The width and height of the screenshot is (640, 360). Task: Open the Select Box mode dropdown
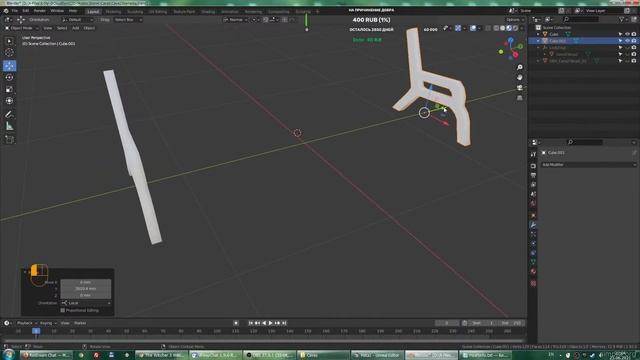click(x=128, y=20)
